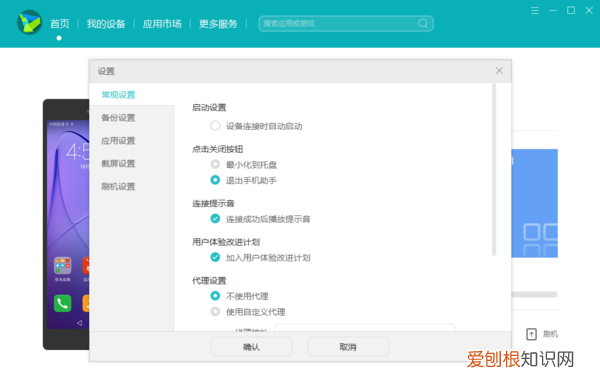The width and height of the screenshot is (600, 378).
Task: Open the hamburger menu in title bar
Action: point(535,10)
